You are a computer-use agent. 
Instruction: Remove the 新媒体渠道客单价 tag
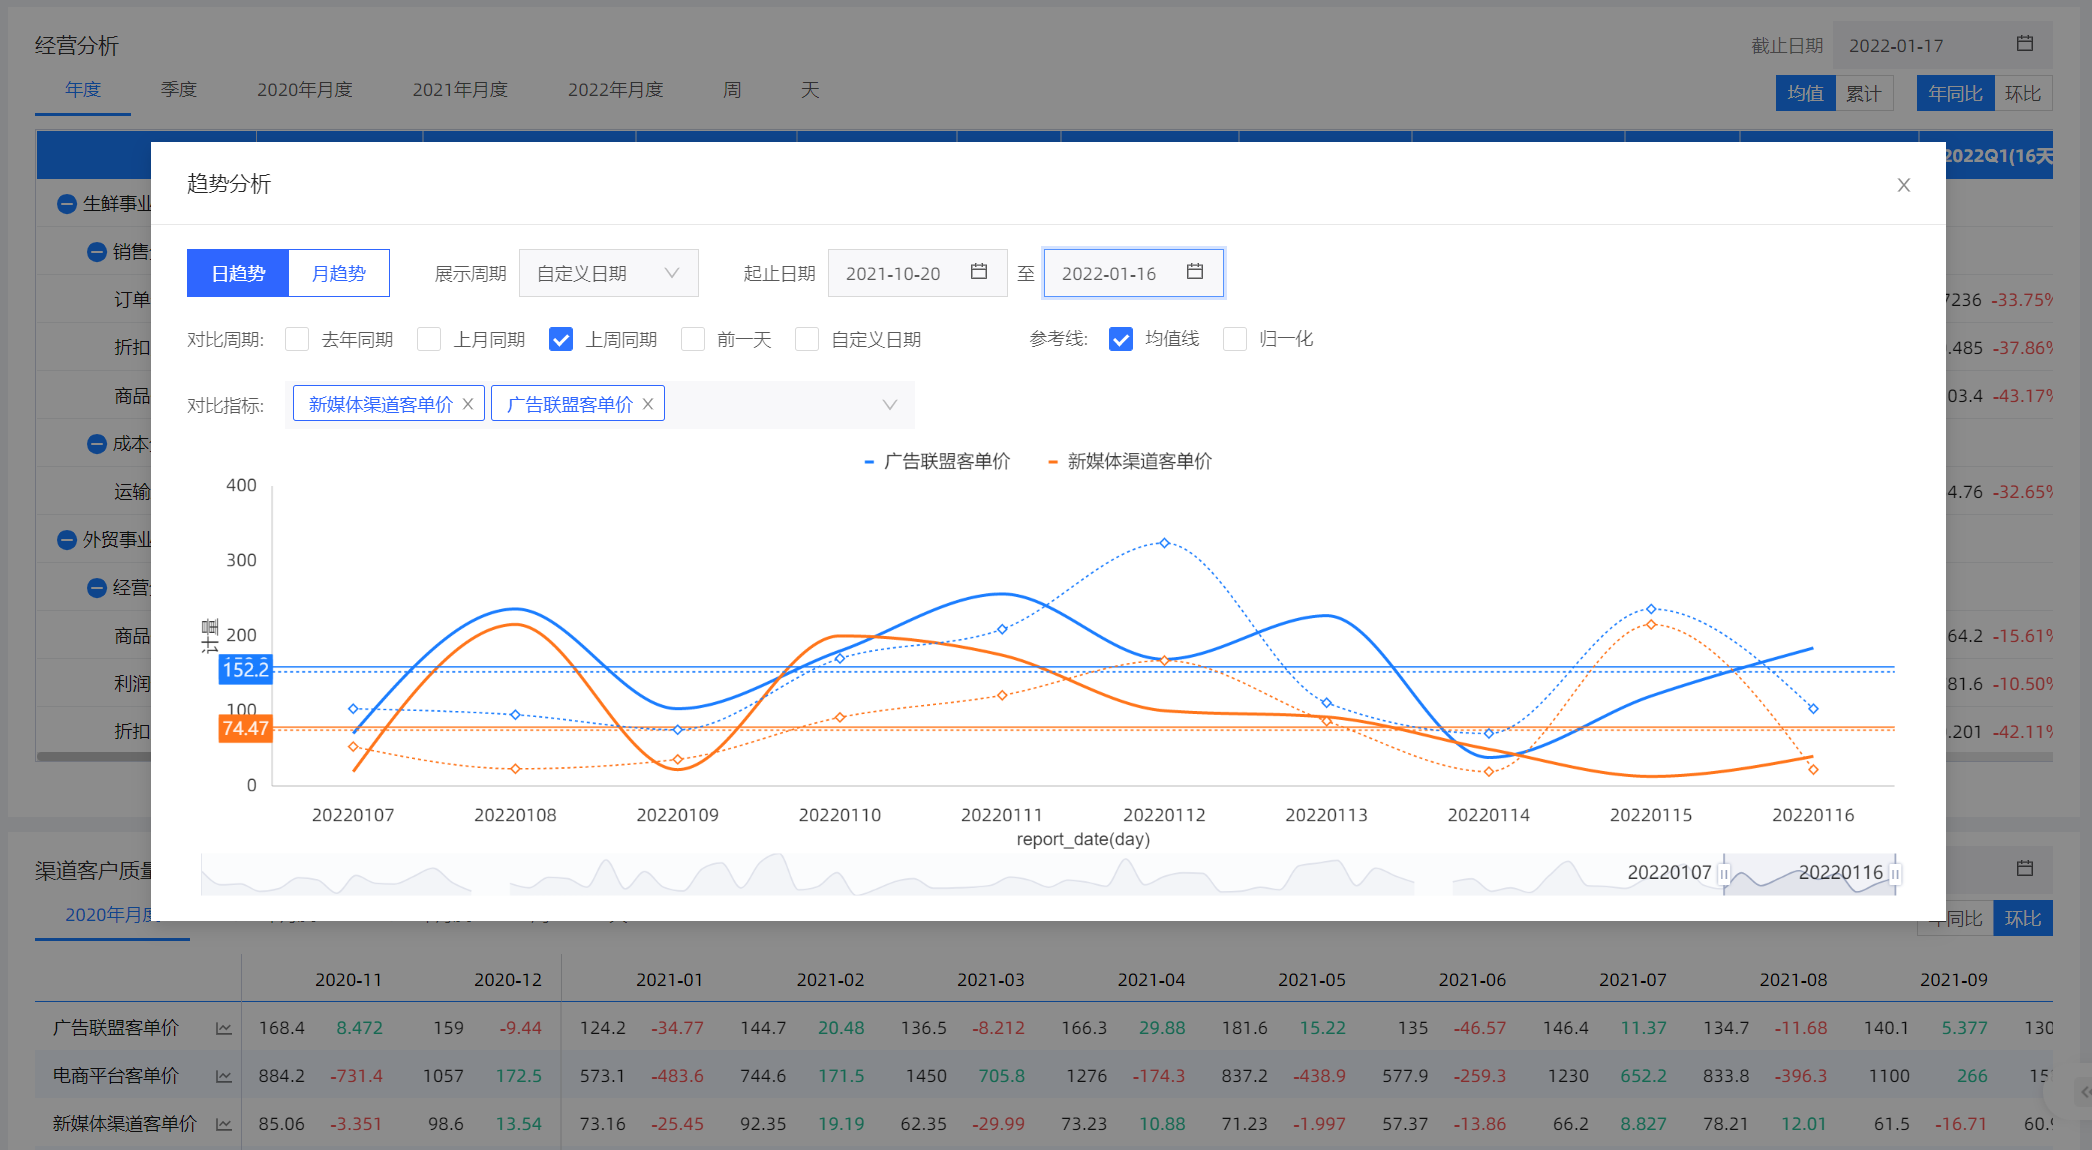(x=468, y=404)
